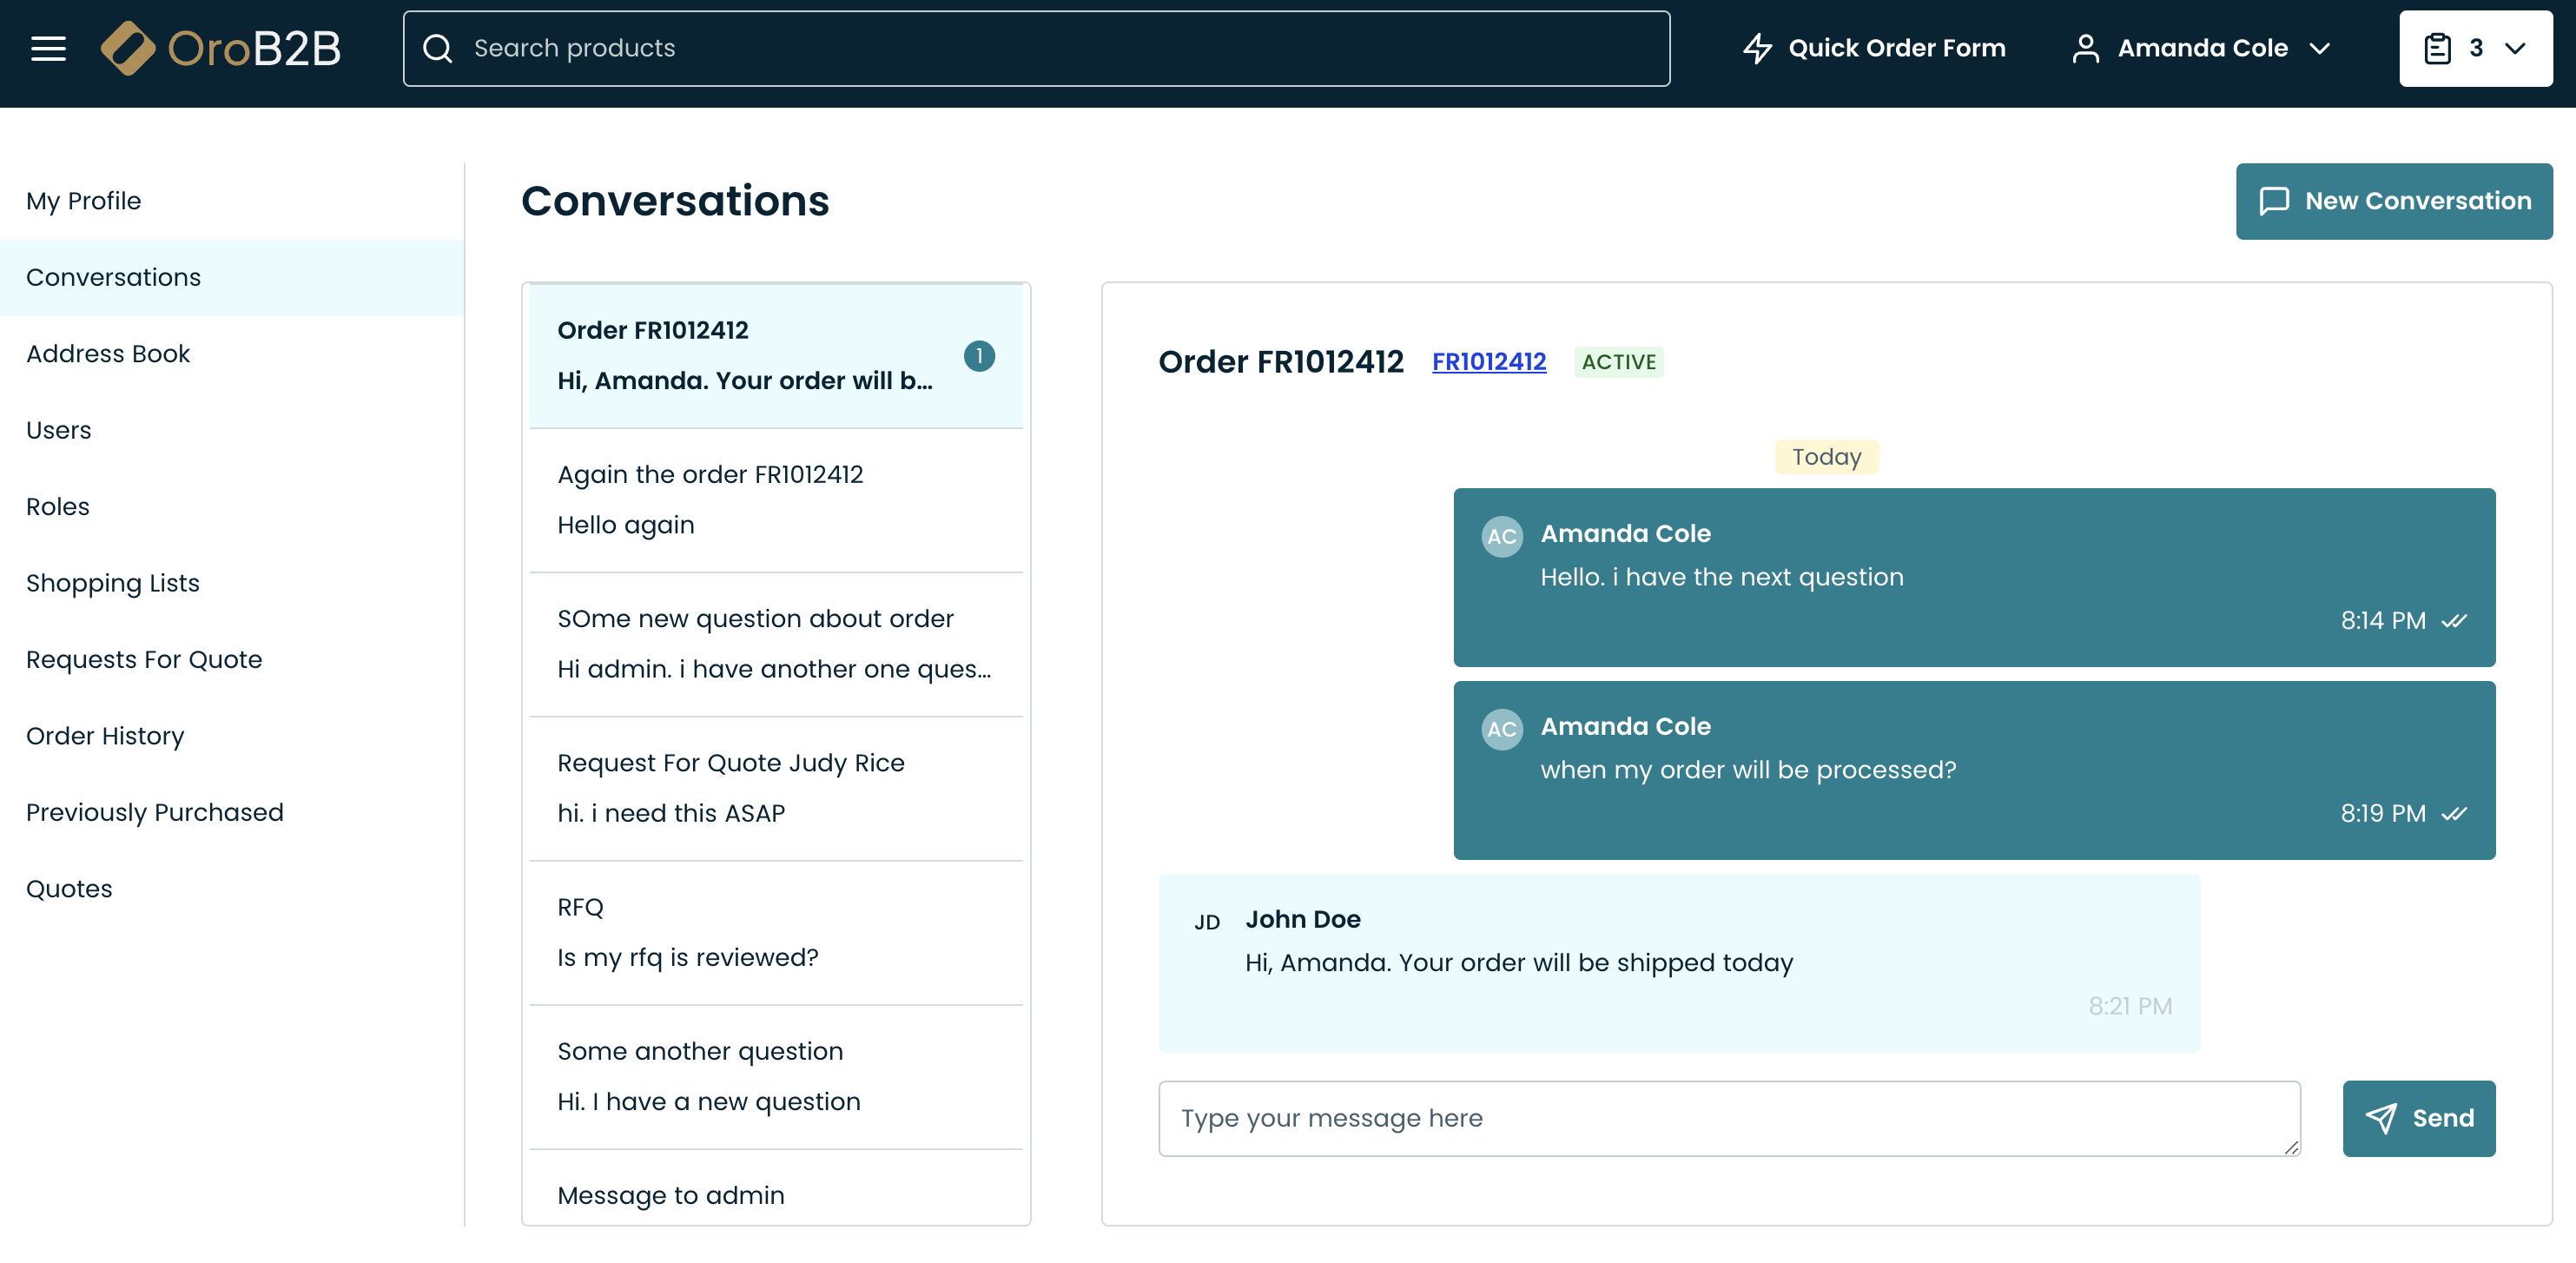This screenshot has width=2576, height=1263.
Task: Go to Requests For Quote page
Action: [144, 659]
